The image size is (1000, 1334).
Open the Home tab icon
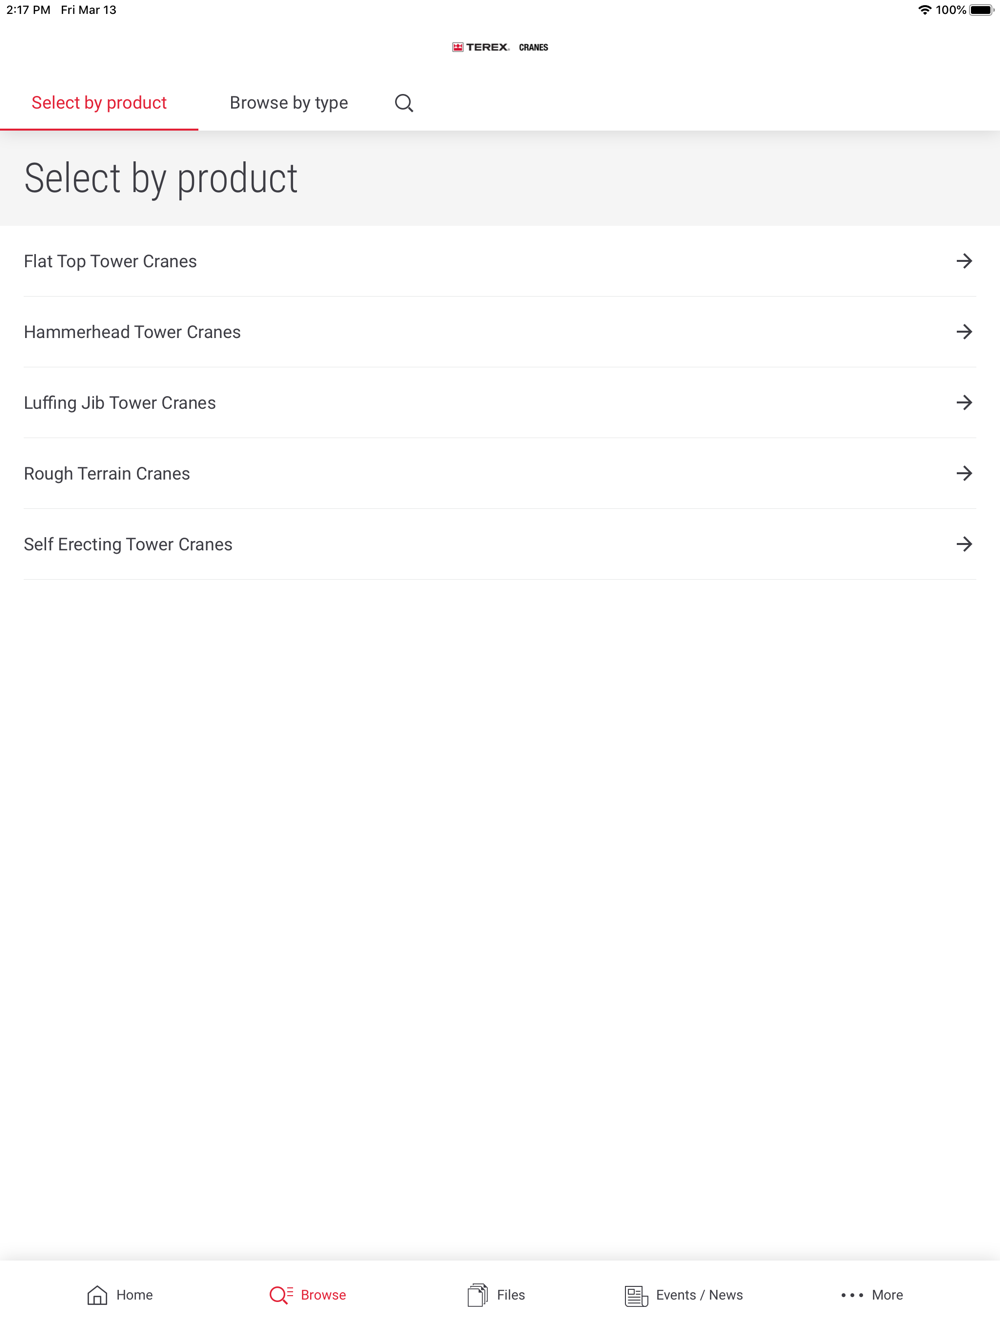click(x=97, y=1295)
